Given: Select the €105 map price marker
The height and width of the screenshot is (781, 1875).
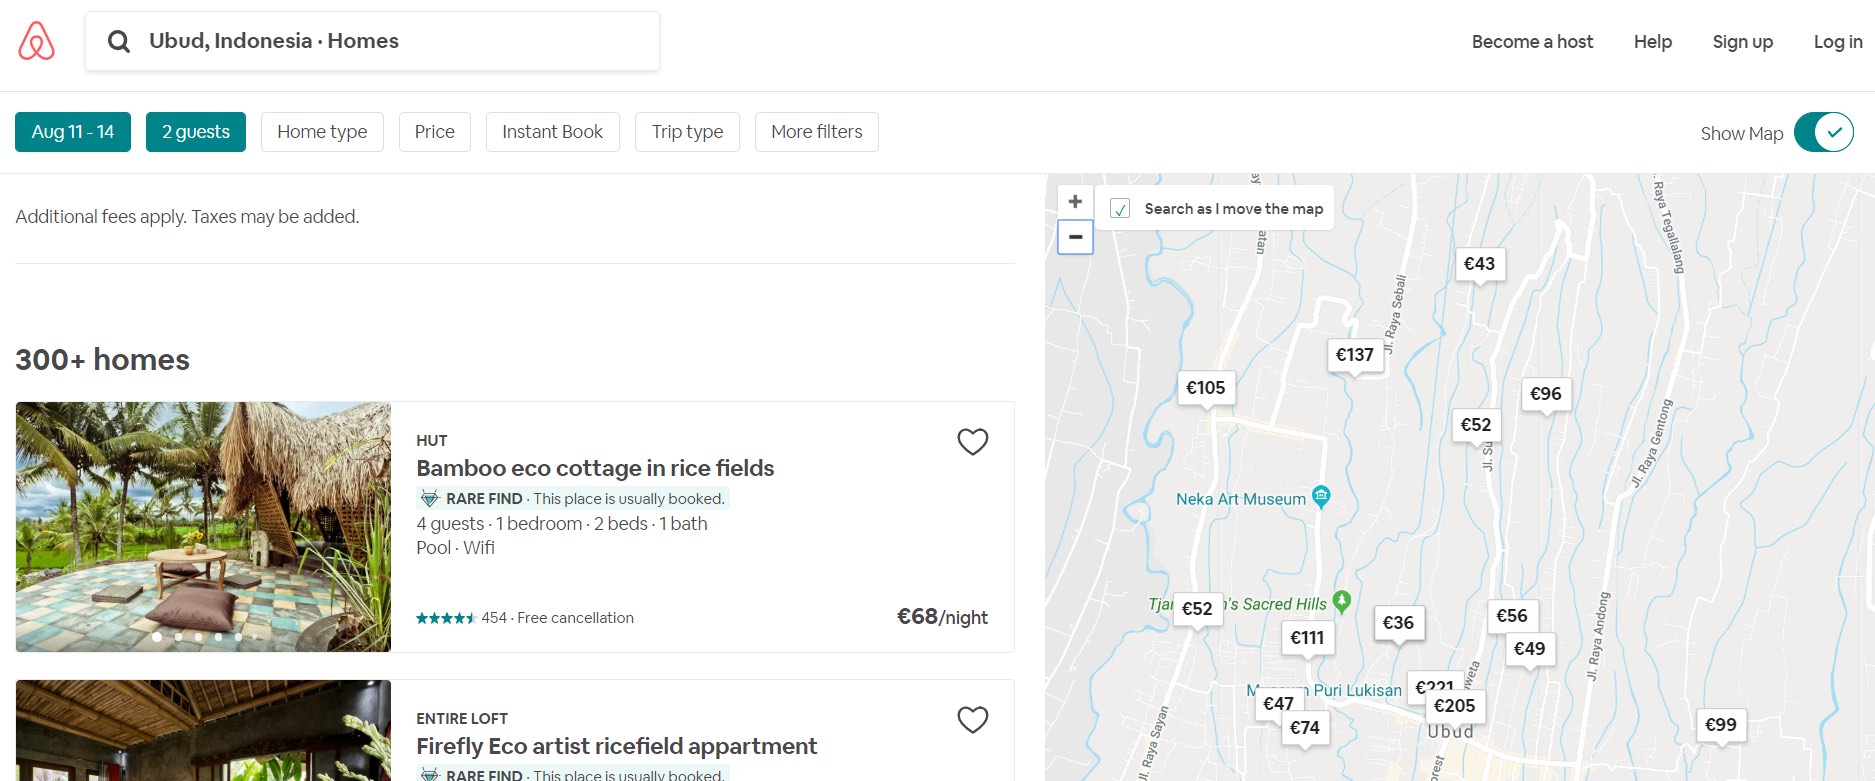Looking at the screenshot, I should click(1206, 388).
